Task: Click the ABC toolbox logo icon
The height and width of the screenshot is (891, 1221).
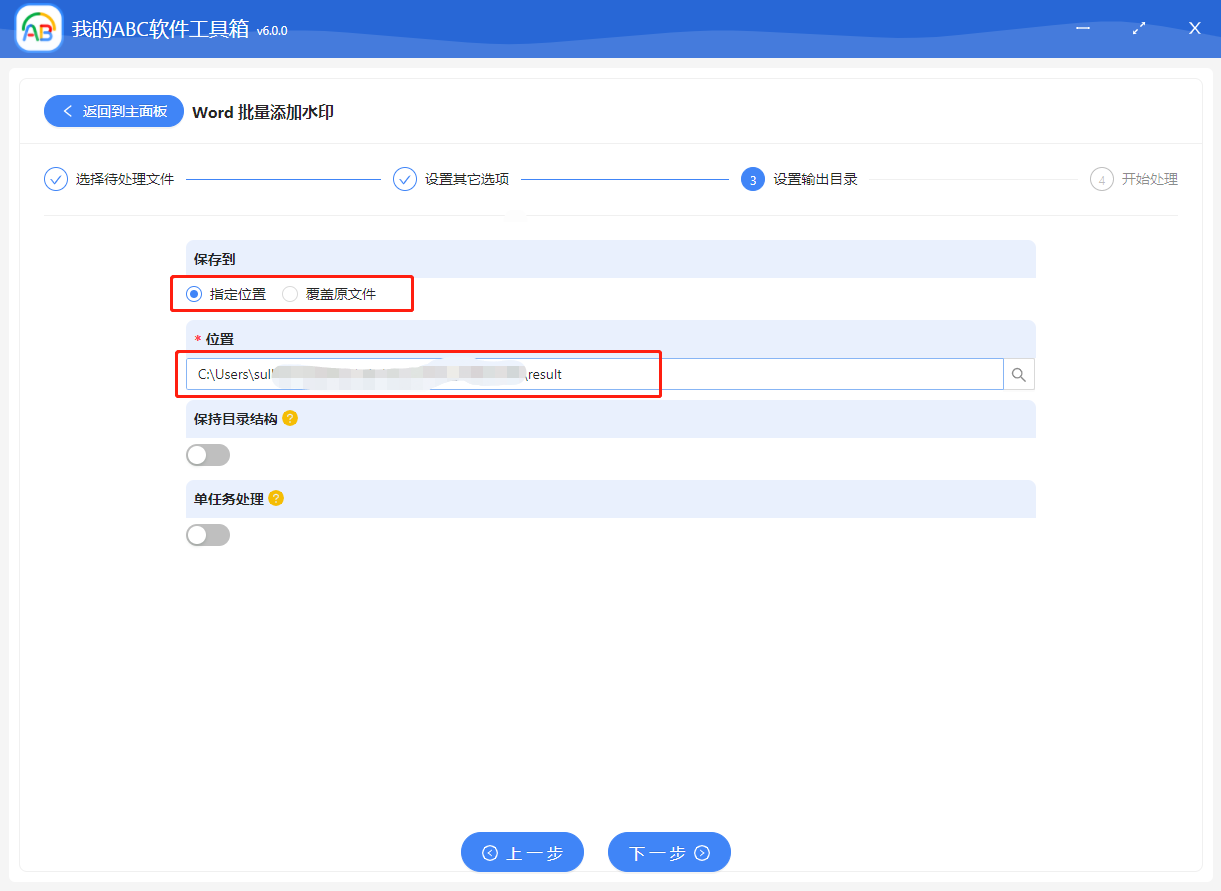Action: tap(38, 28)
